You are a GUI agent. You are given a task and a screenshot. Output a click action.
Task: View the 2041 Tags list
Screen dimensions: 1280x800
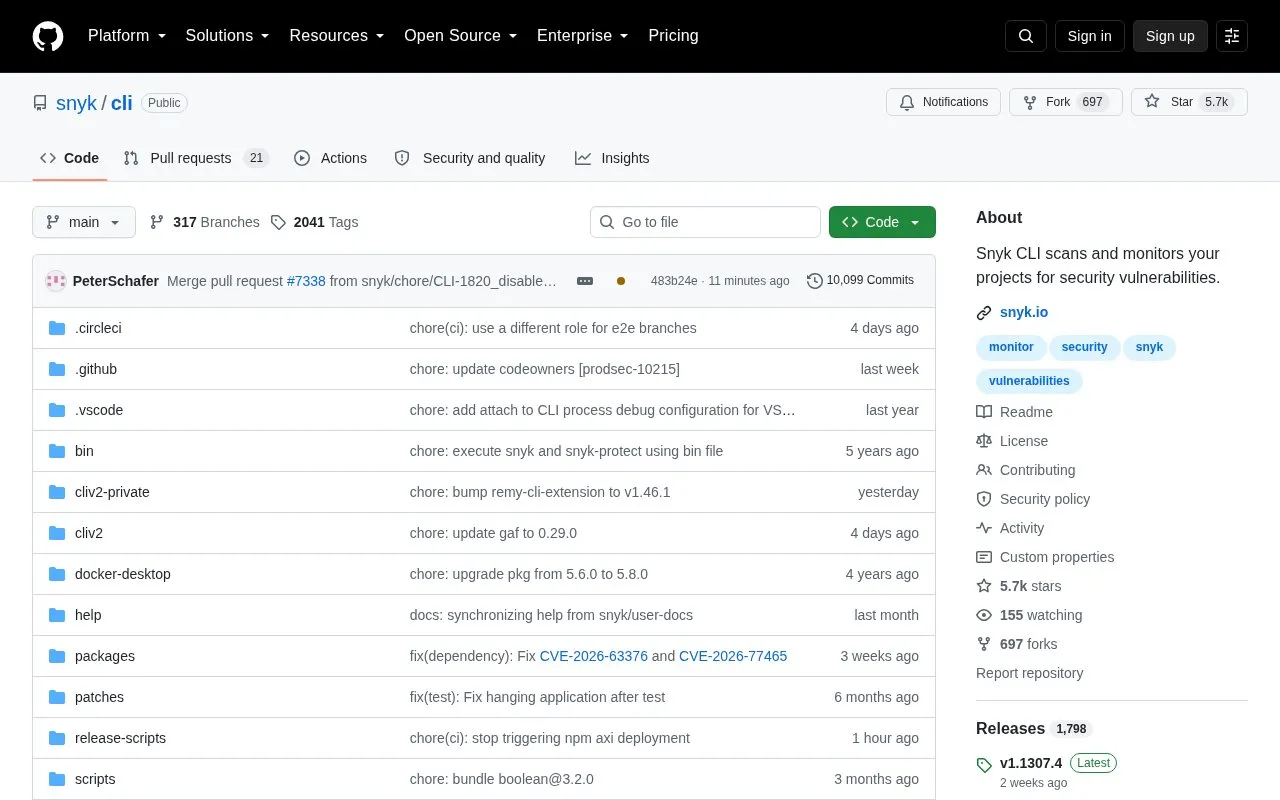(314, 222)
